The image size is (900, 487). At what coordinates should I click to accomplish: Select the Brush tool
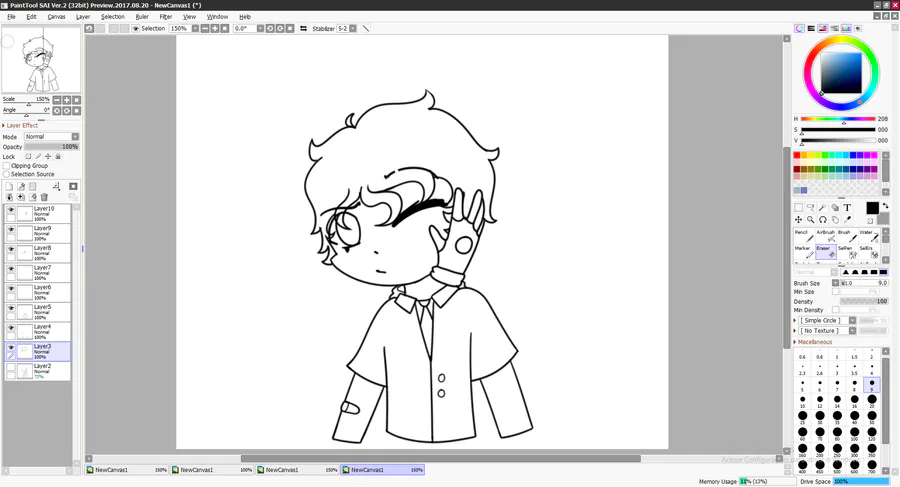coord(847,236)
